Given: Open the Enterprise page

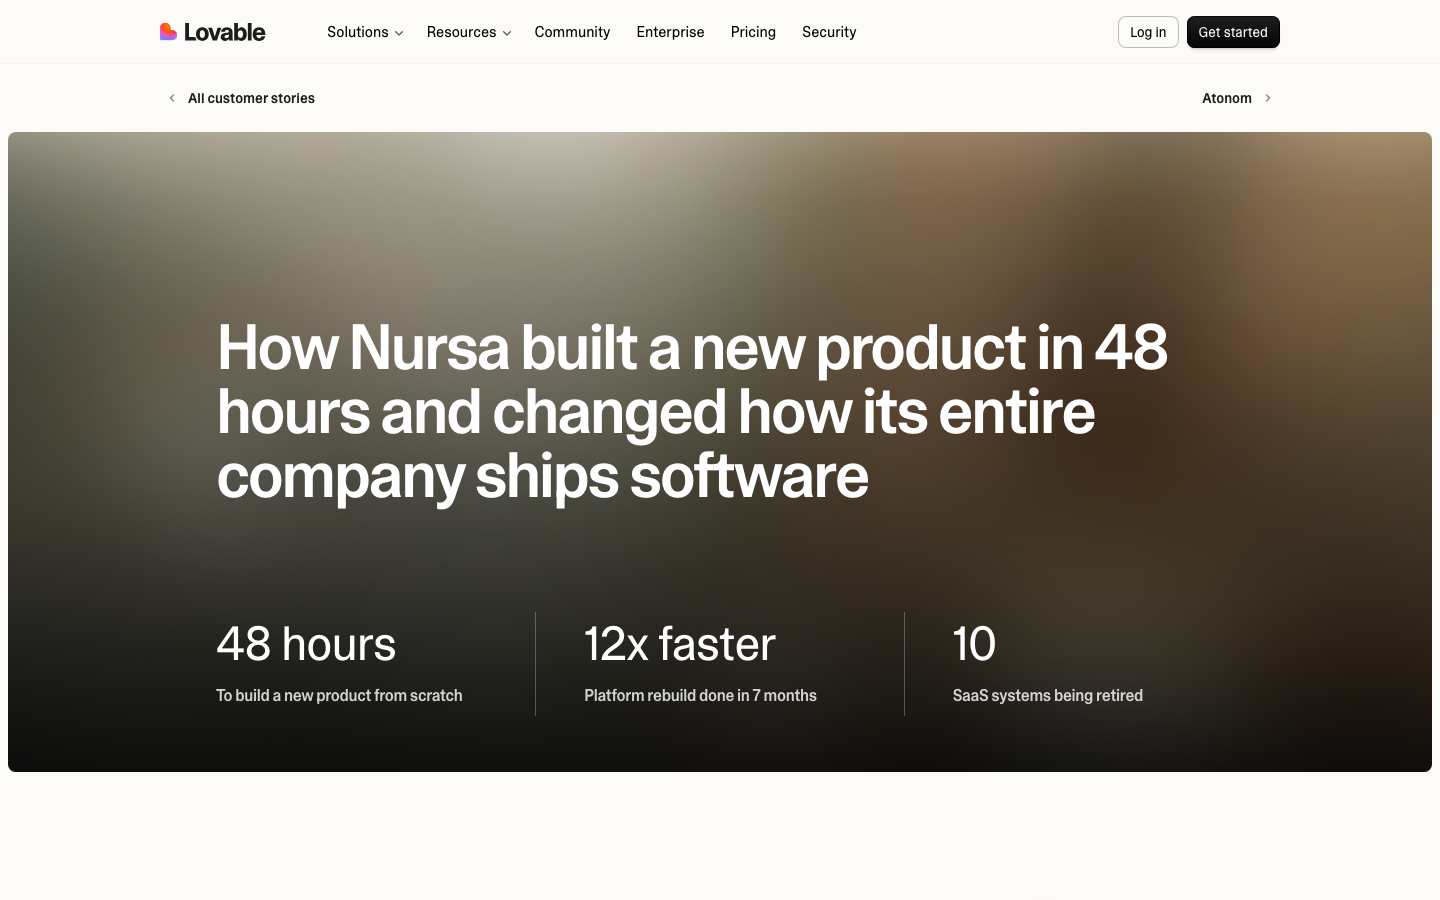Looking at the screenshot, I should (670, 32).
